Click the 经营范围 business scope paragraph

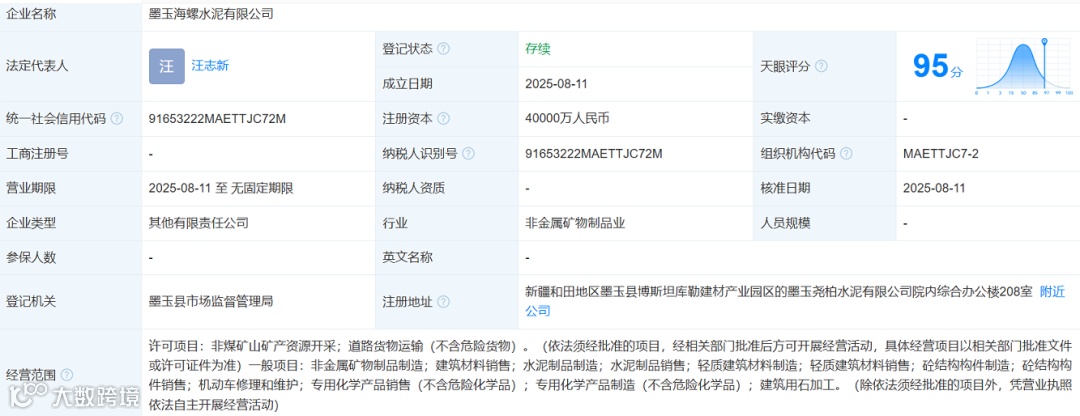click(x=610, y=375)
